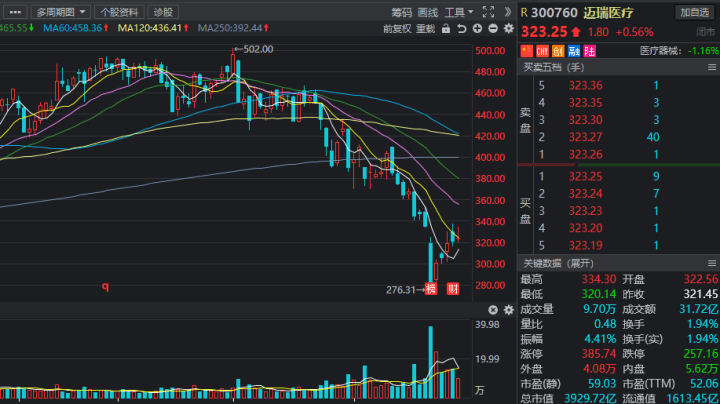Image resolution: width=720 pixels, height=404 pixels.
Task: Click the undo arrow icon
Action: pos(461,29)
